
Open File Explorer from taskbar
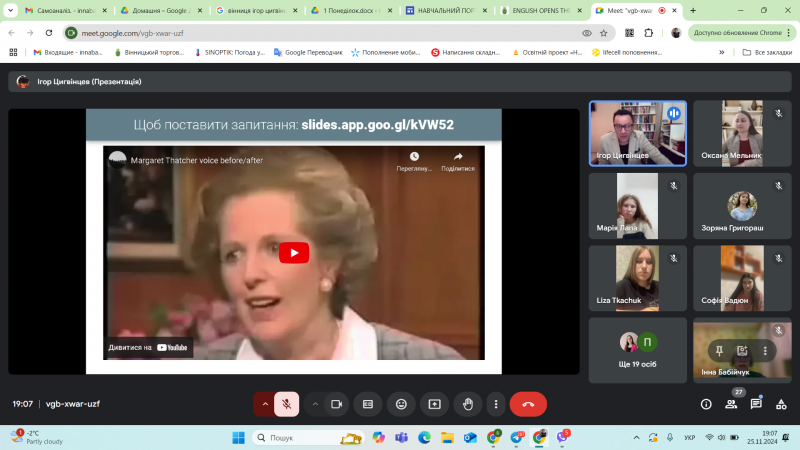(447, 437)
